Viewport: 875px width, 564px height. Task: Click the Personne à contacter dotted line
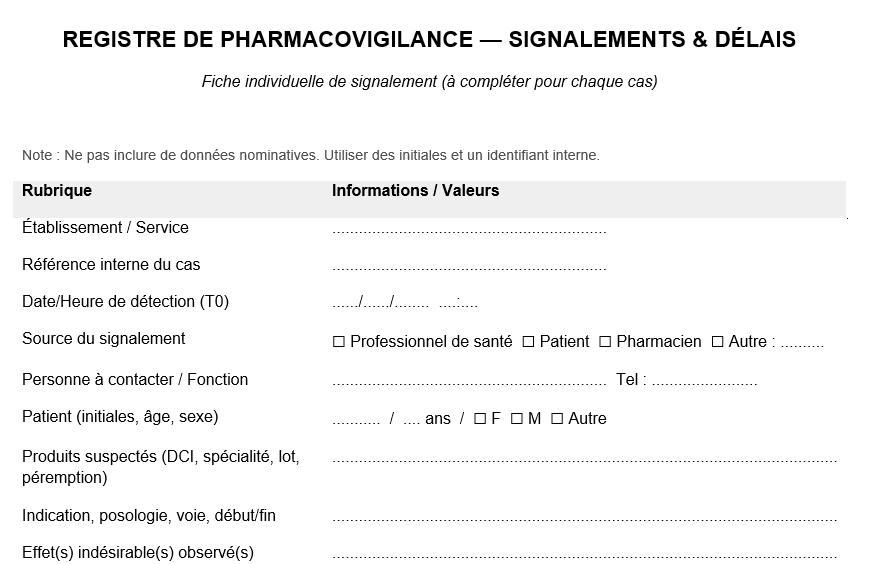(469, 383)
